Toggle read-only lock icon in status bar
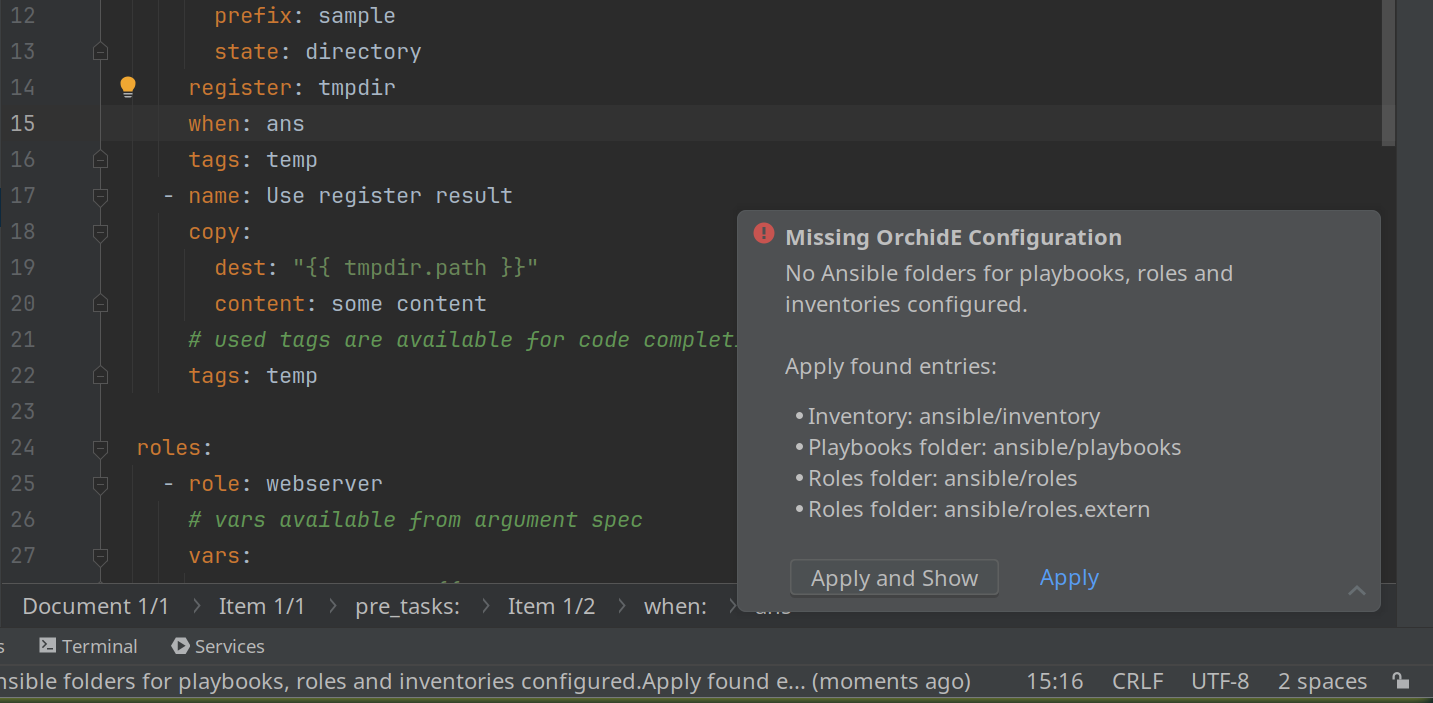 pos(1401,681)
